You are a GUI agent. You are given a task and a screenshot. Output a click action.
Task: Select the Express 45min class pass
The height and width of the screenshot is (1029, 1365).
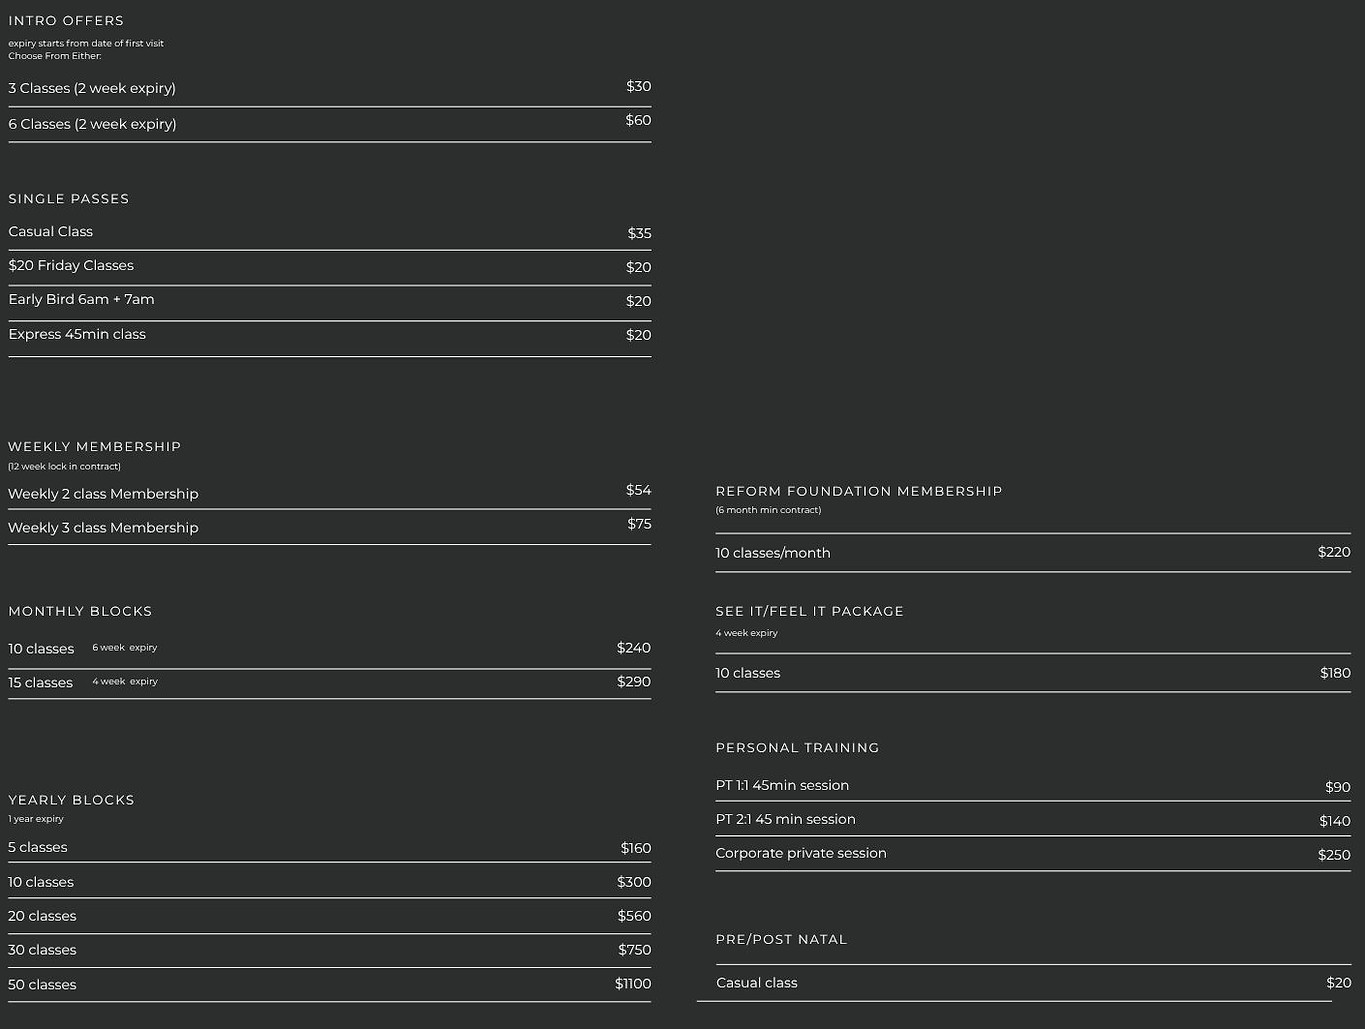point(329,337)
